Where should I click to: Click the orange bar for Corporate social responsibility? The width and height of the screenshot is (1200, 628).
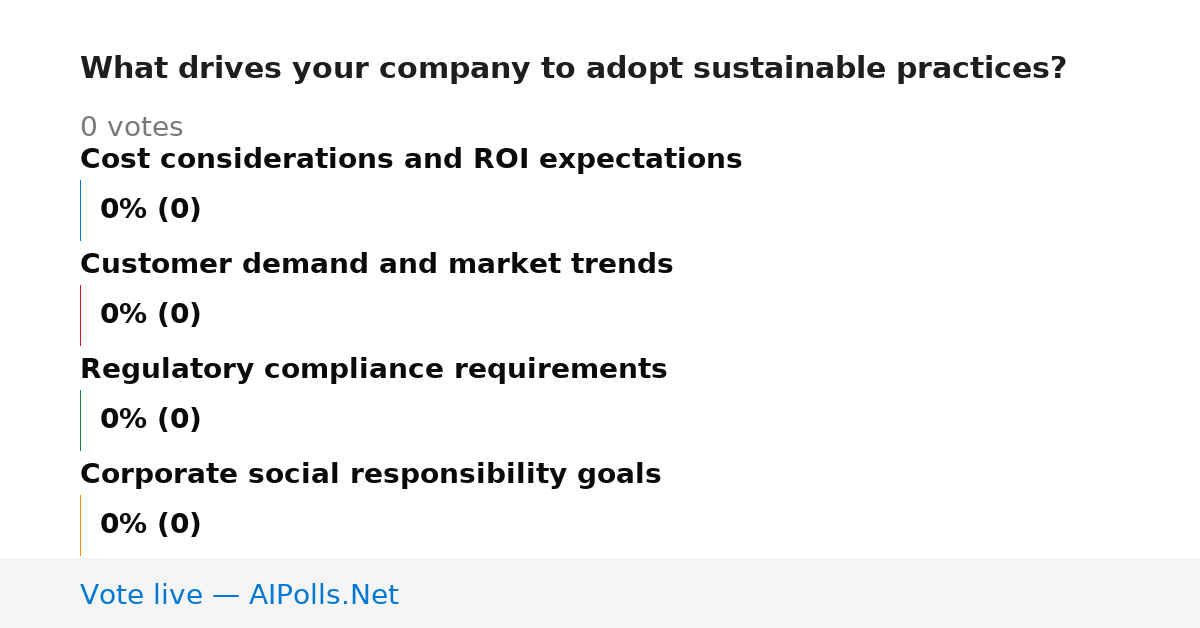[x=80, y=525]
